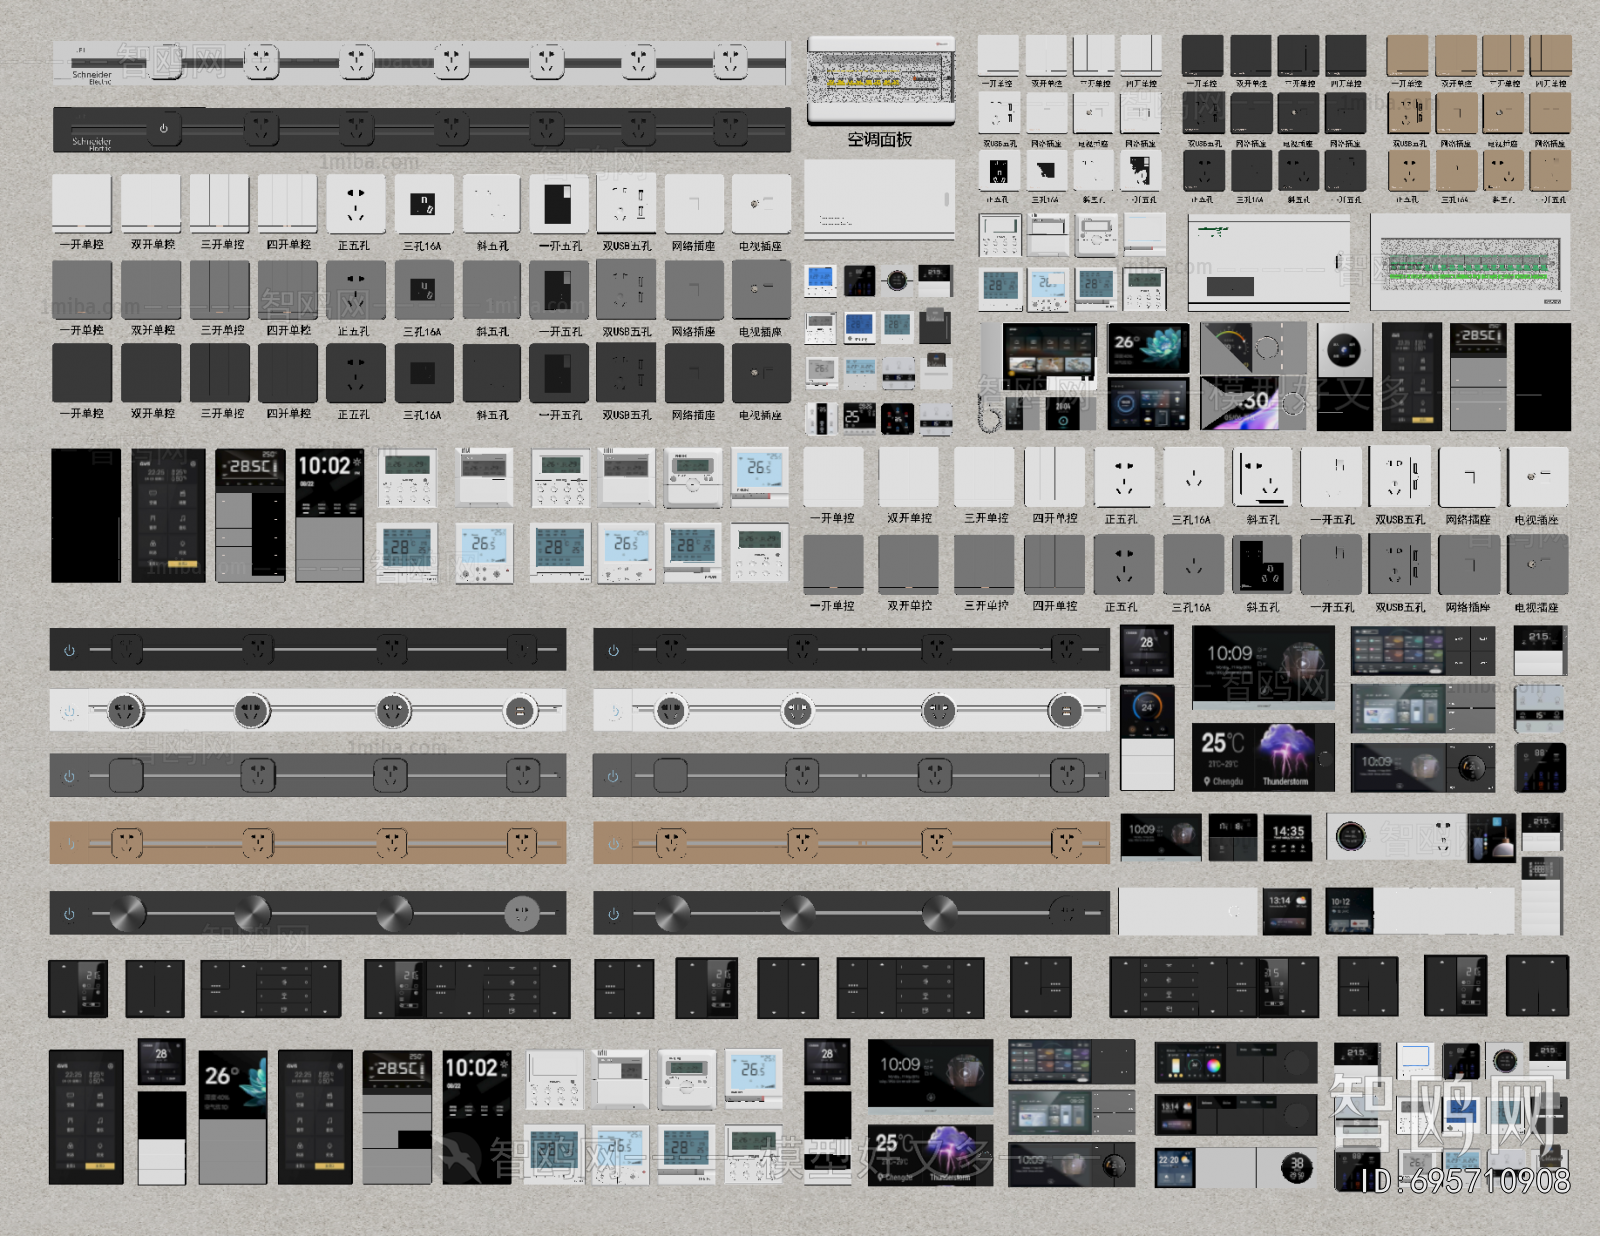
Task: Click the 26° lotus flower display panel at bottom left
Action: [233, 1116]
